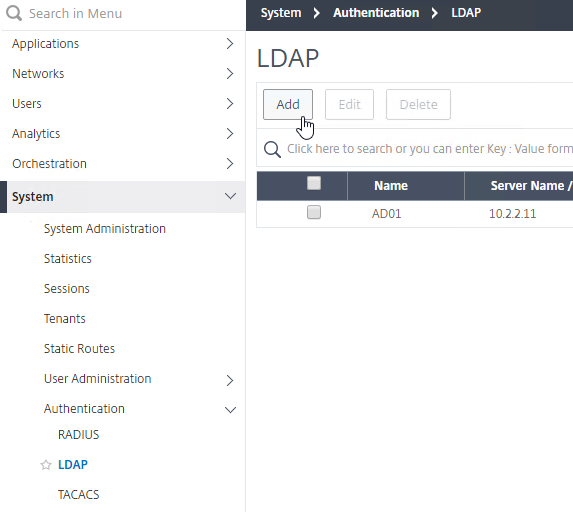The width and height of the screenshot is (573, 512).
Task: Expand the Networks menu arrow
Action: pyautogui.click(x=229, y=73)
